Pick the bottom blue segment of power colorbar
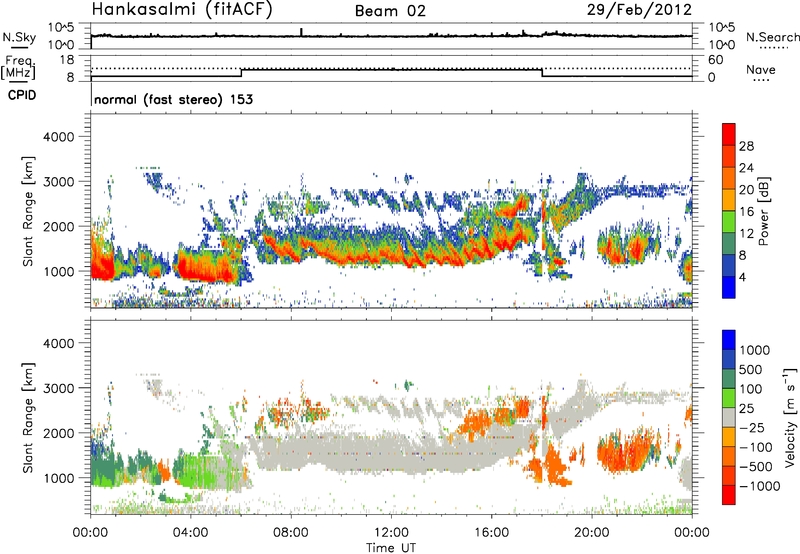This screenshot has height=554, width=800. (x=729, y=288)
